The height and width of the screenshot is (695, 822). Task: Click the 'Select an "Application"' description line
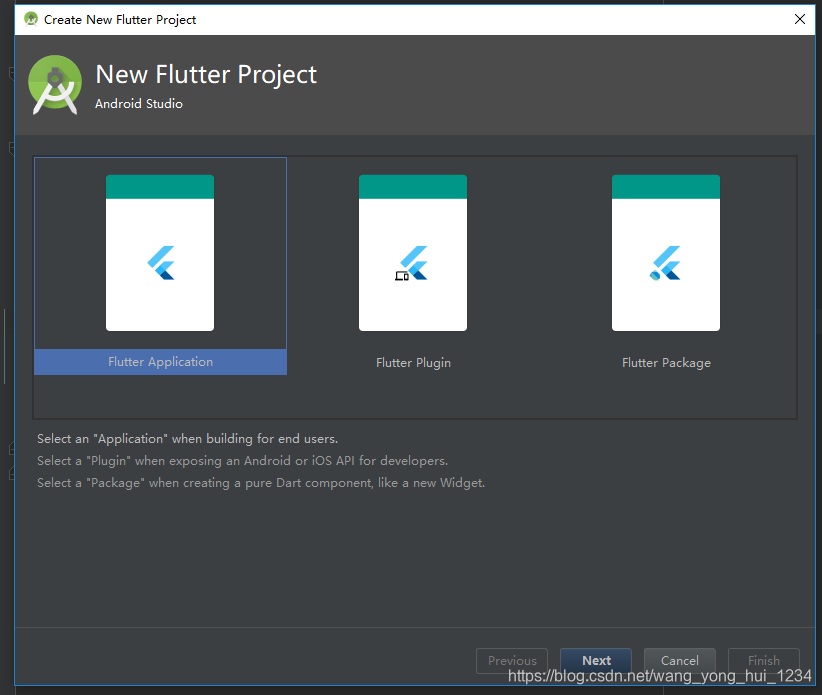click(187, 439)
